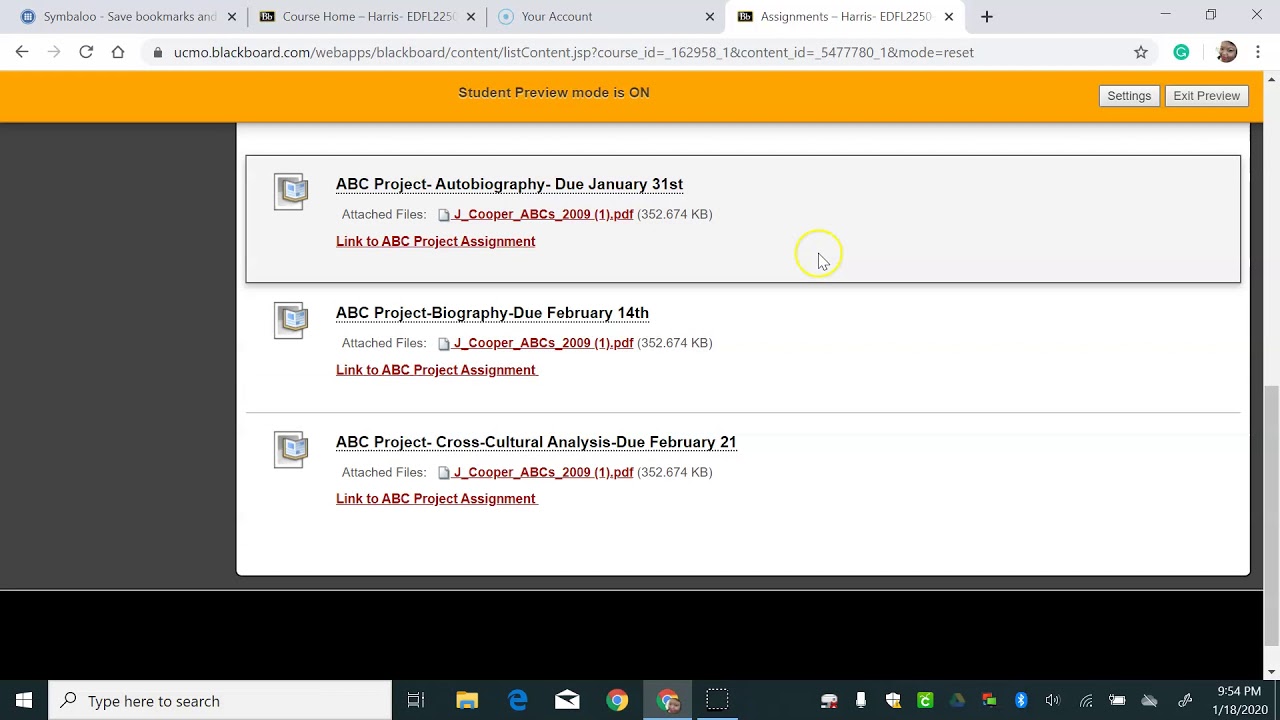Click the Windows Ink pen tray icon
Image resolution: width=1280 pixels, height=720 pixels.
tap(1185, 701)
